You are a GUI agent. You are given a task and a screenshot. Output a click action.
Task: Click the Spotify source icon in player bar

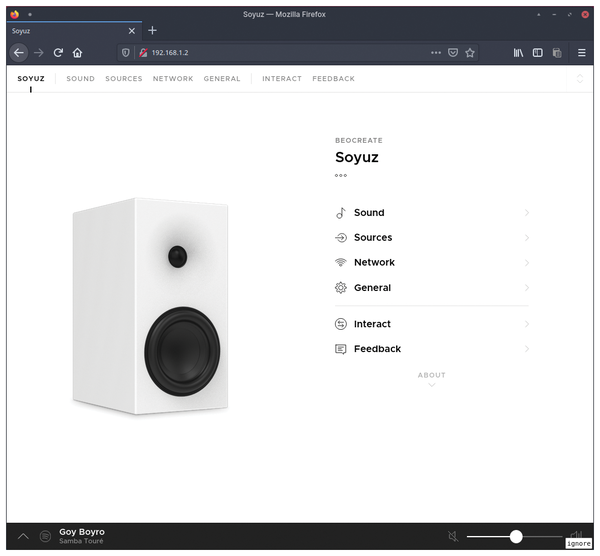(46, 536)
